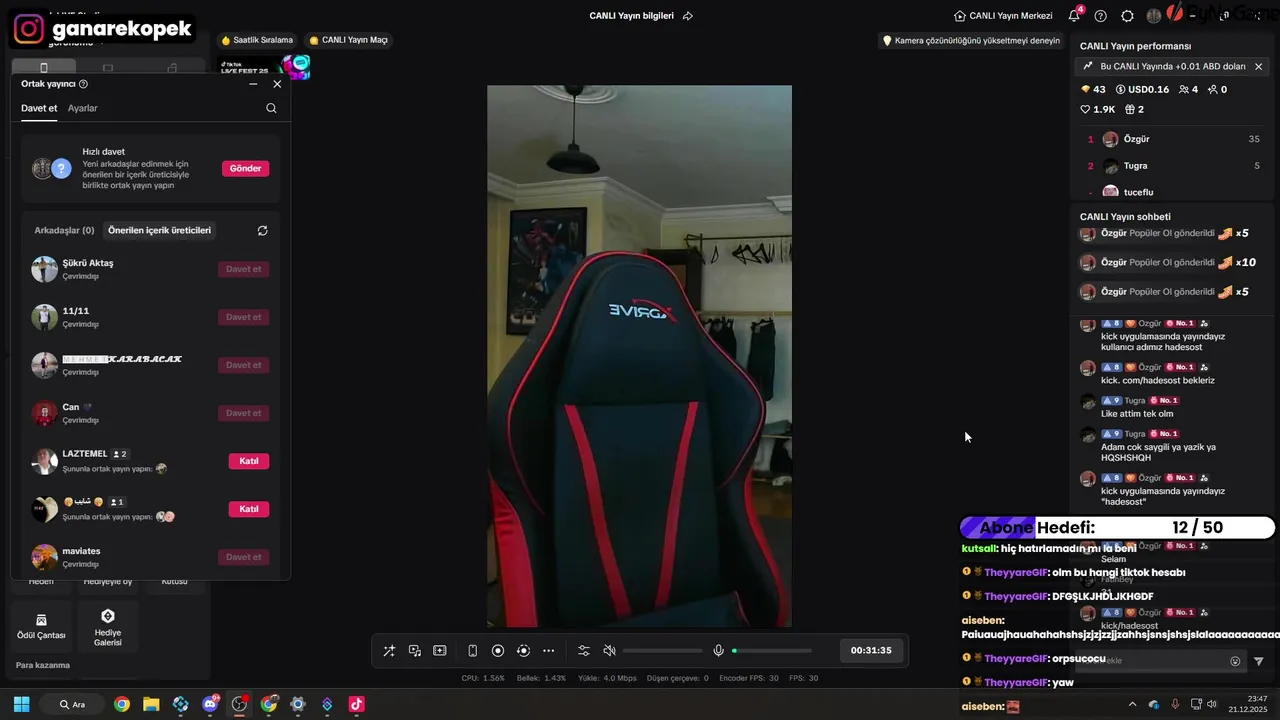Image resolution: width=1280 pixels, height=720 pixels.
Task: Open the three-dots more options in toolbar
Action: pos(548,650)
